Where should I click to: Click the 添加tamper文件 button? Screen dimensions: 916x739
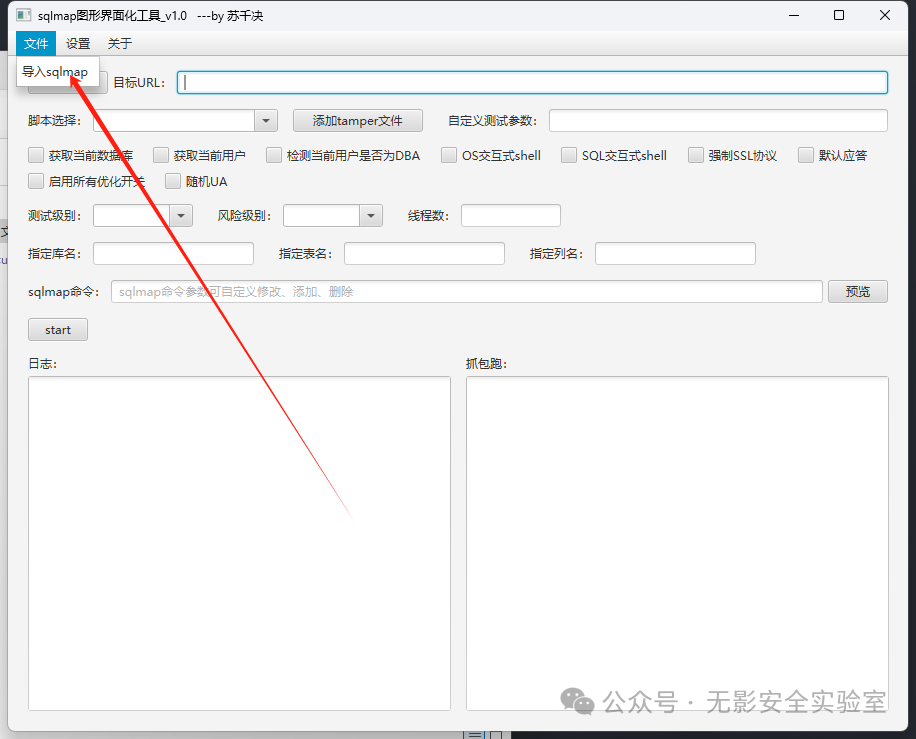(x=358, y=121)
